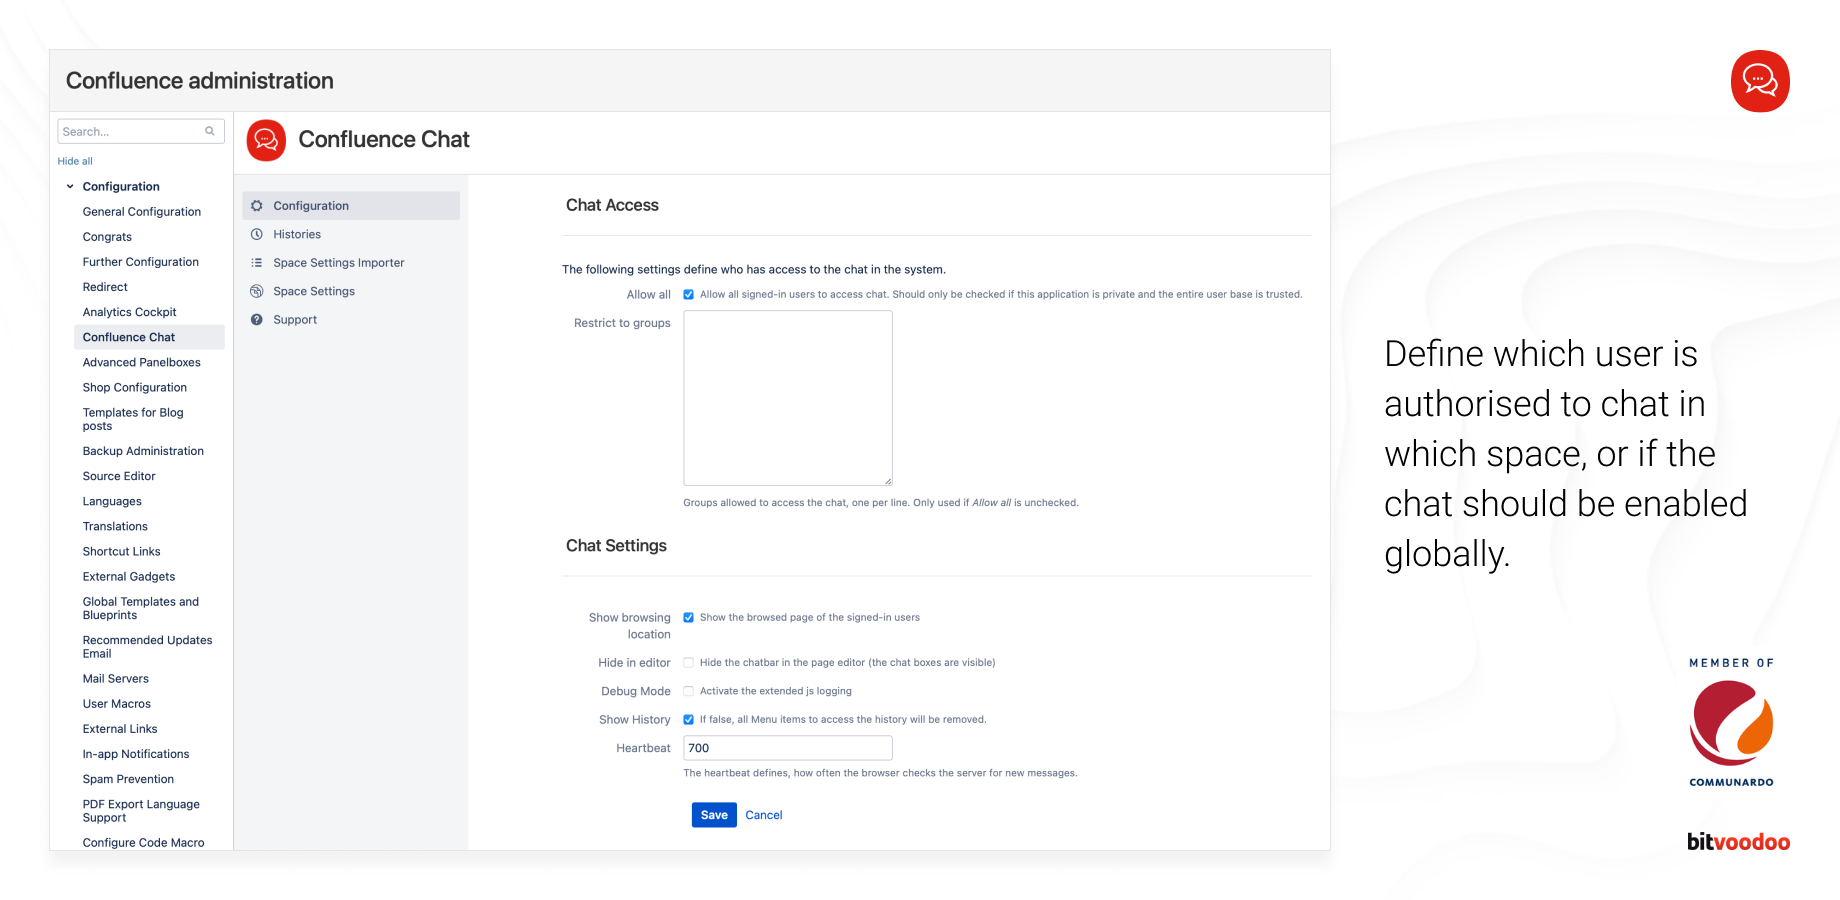Click the Restrict to groups text area
The image size is (1840, 900).
788,398
